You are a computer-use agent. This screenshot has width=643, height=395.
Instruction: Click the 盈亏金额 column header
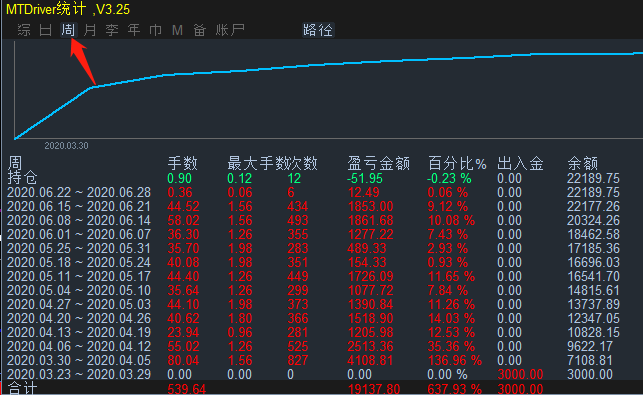tap(378, 164)
